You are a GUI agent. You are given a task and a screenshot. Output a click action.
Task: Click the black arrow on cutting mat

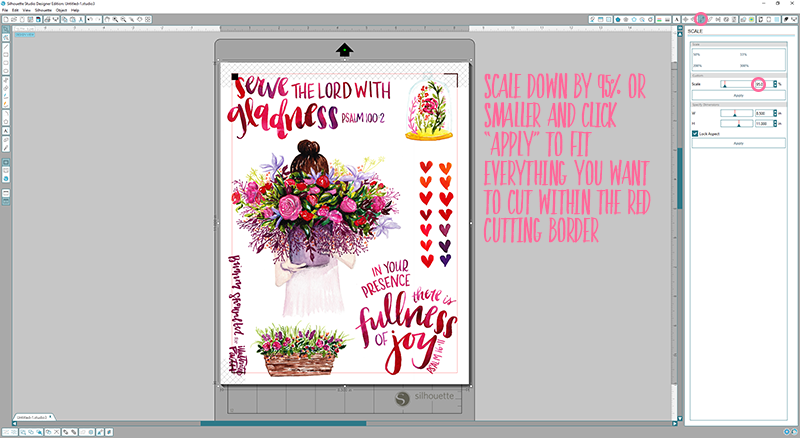(345, 50)
